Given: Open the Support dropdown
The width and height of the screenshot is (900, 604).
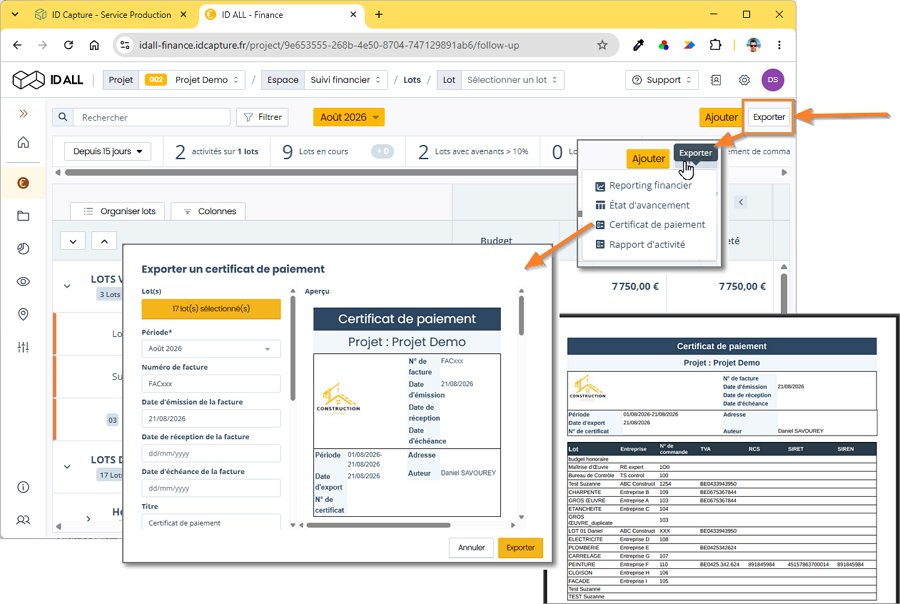Looking at the screenshot, I should click(x=661, y=80).
